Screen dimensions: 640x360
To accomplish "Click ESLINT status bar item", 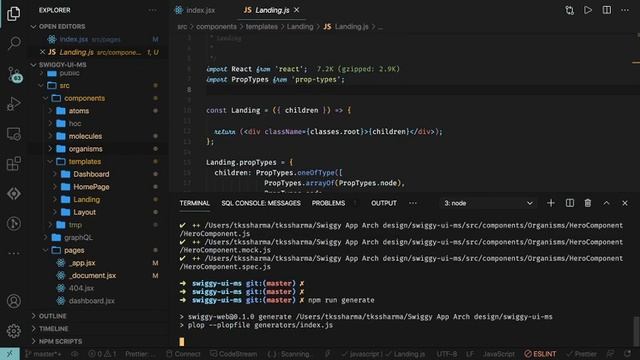I will [540, 354].
